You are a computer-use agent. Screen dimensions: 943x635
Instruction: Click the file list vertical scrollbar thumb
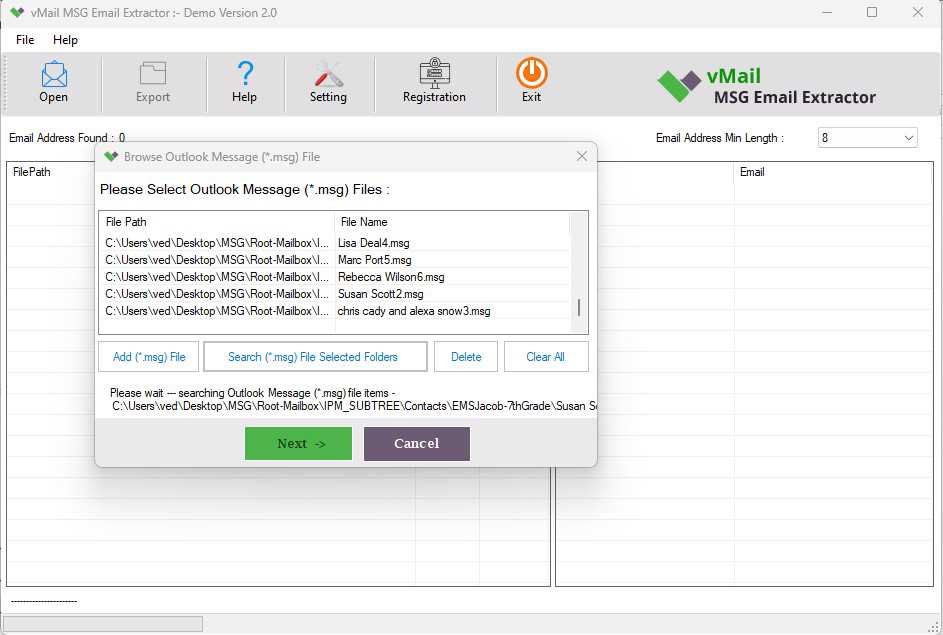coord(579,307)
